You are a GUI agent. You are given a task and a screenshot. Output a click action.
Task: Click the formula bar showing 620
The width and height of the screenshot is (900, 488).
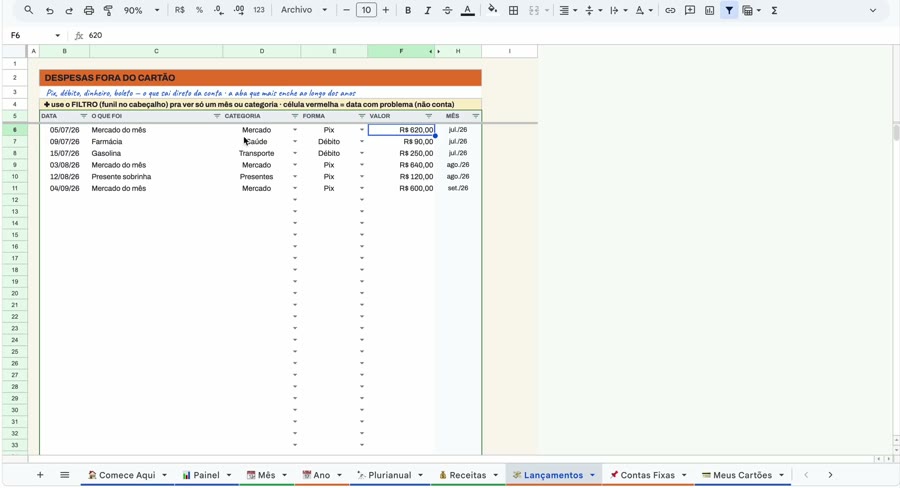coord(488,36)
